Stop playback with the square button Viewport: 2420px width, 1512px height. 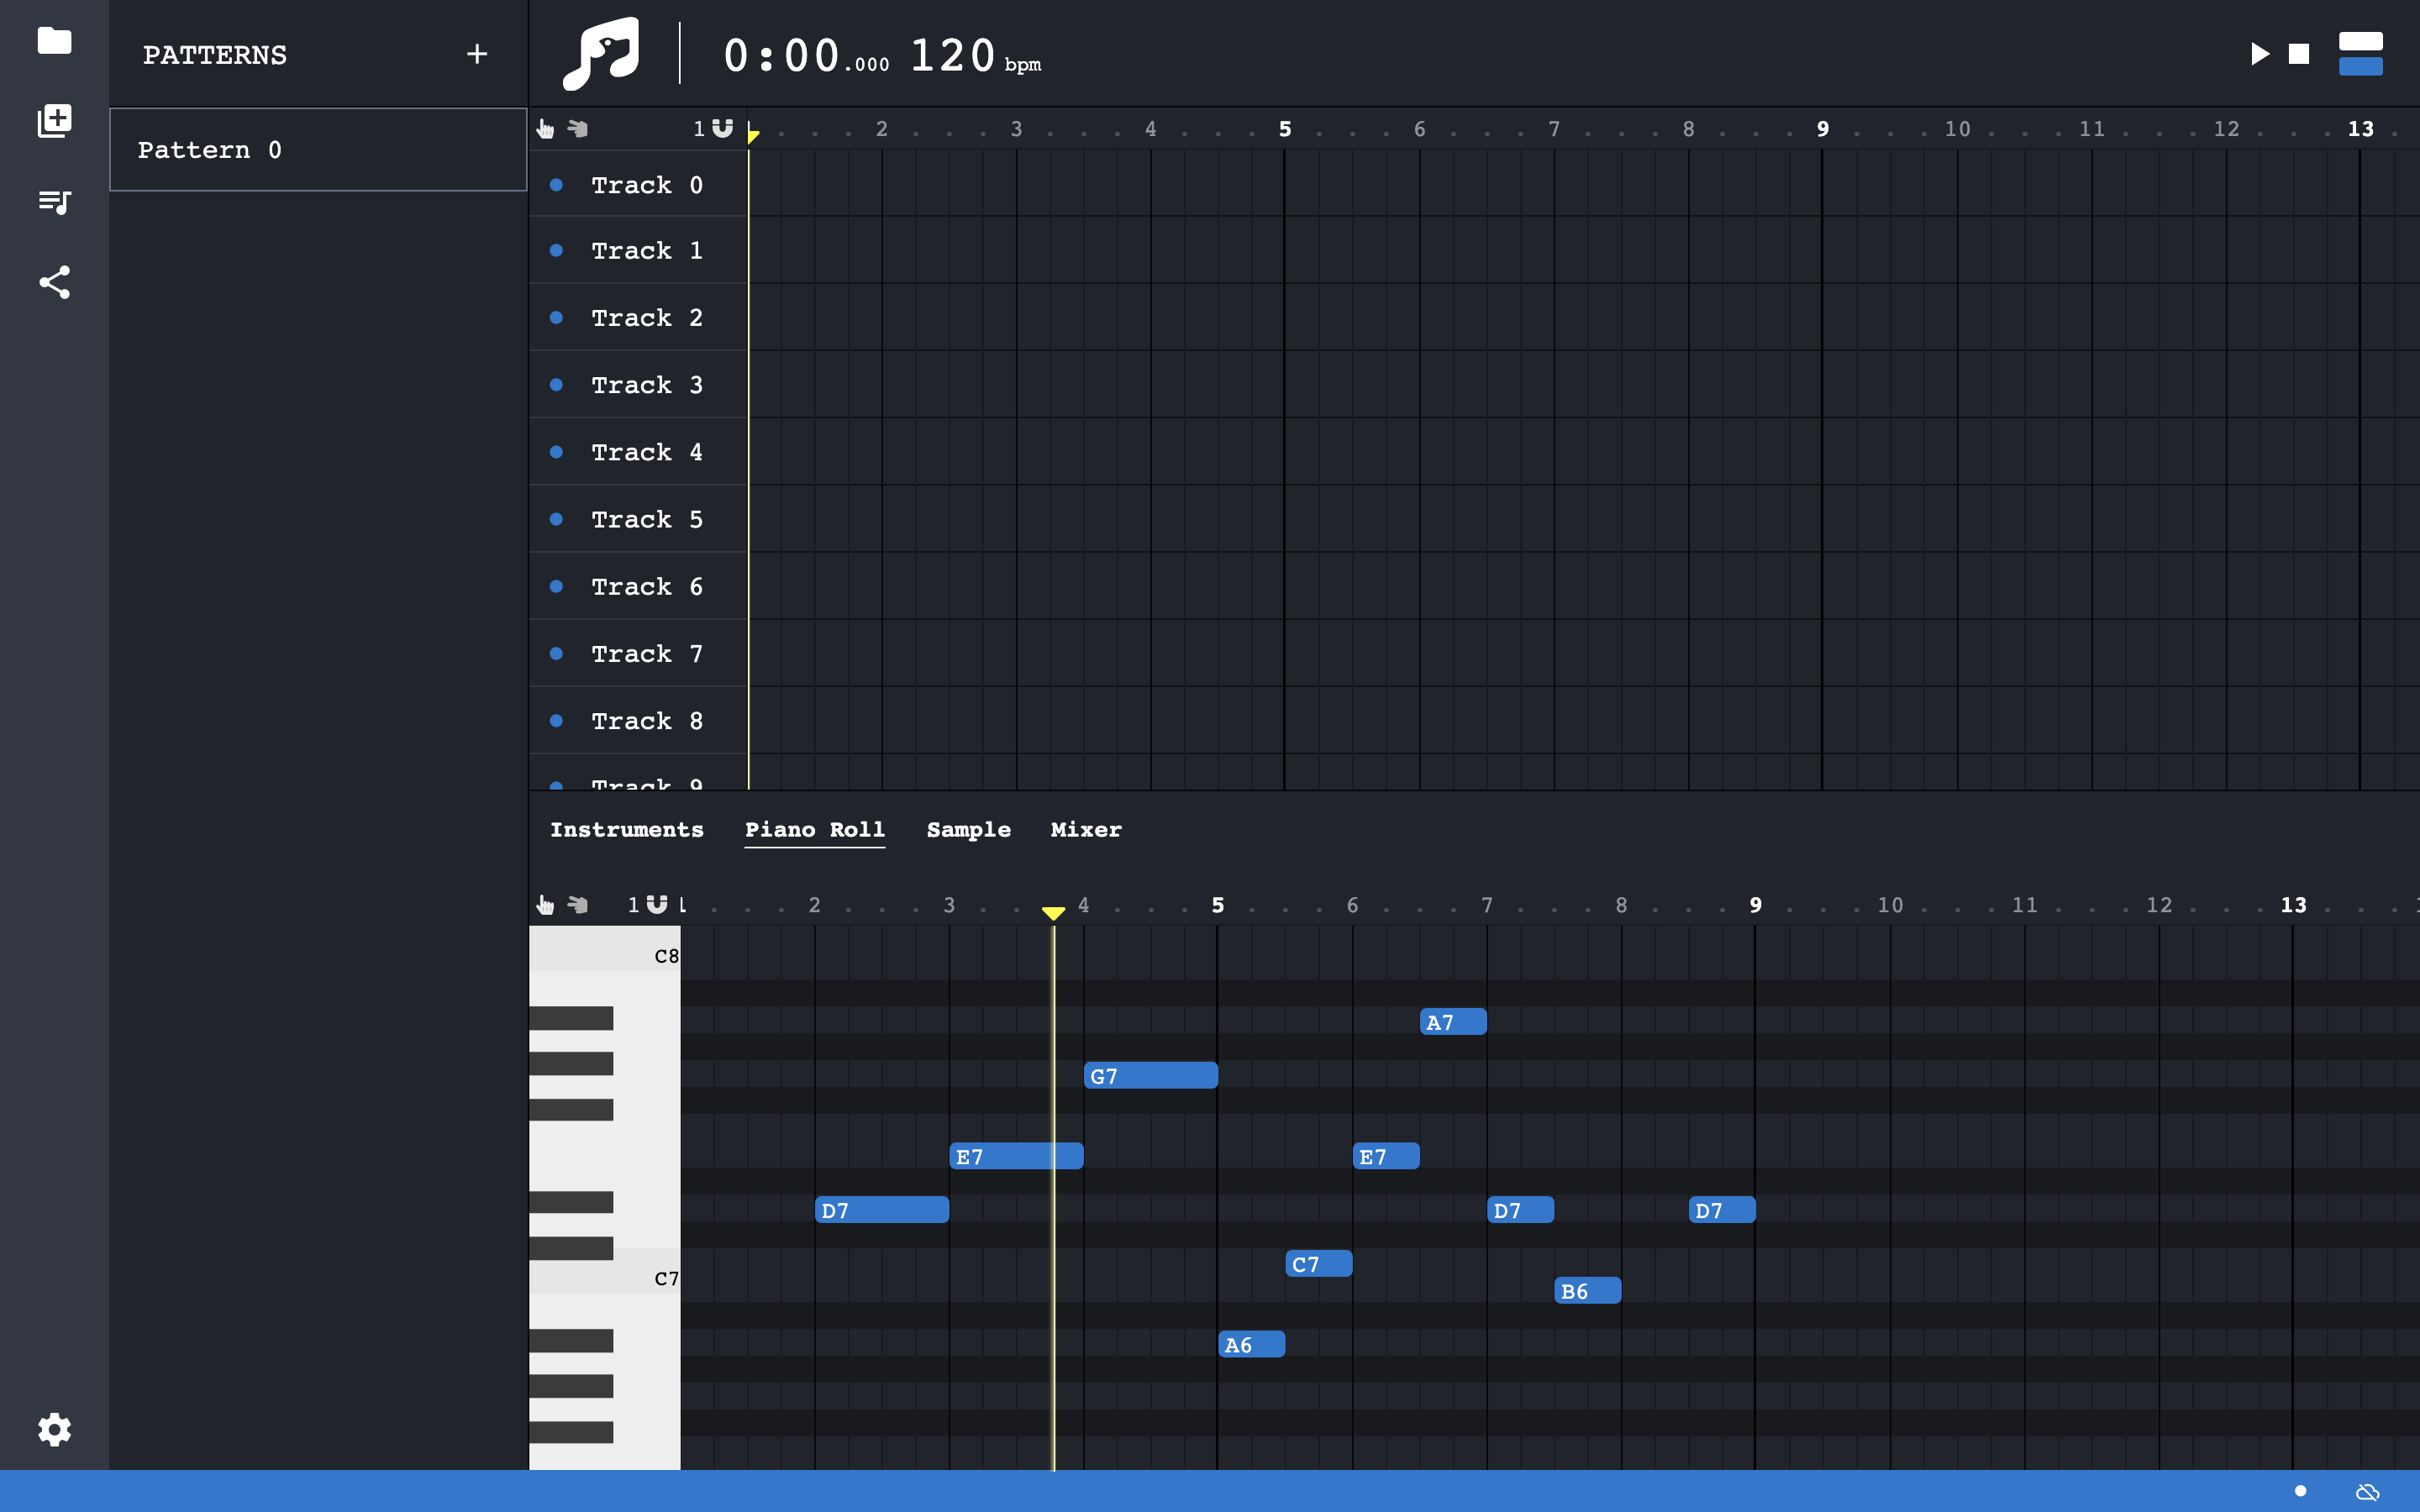(x=2299, y=54)
